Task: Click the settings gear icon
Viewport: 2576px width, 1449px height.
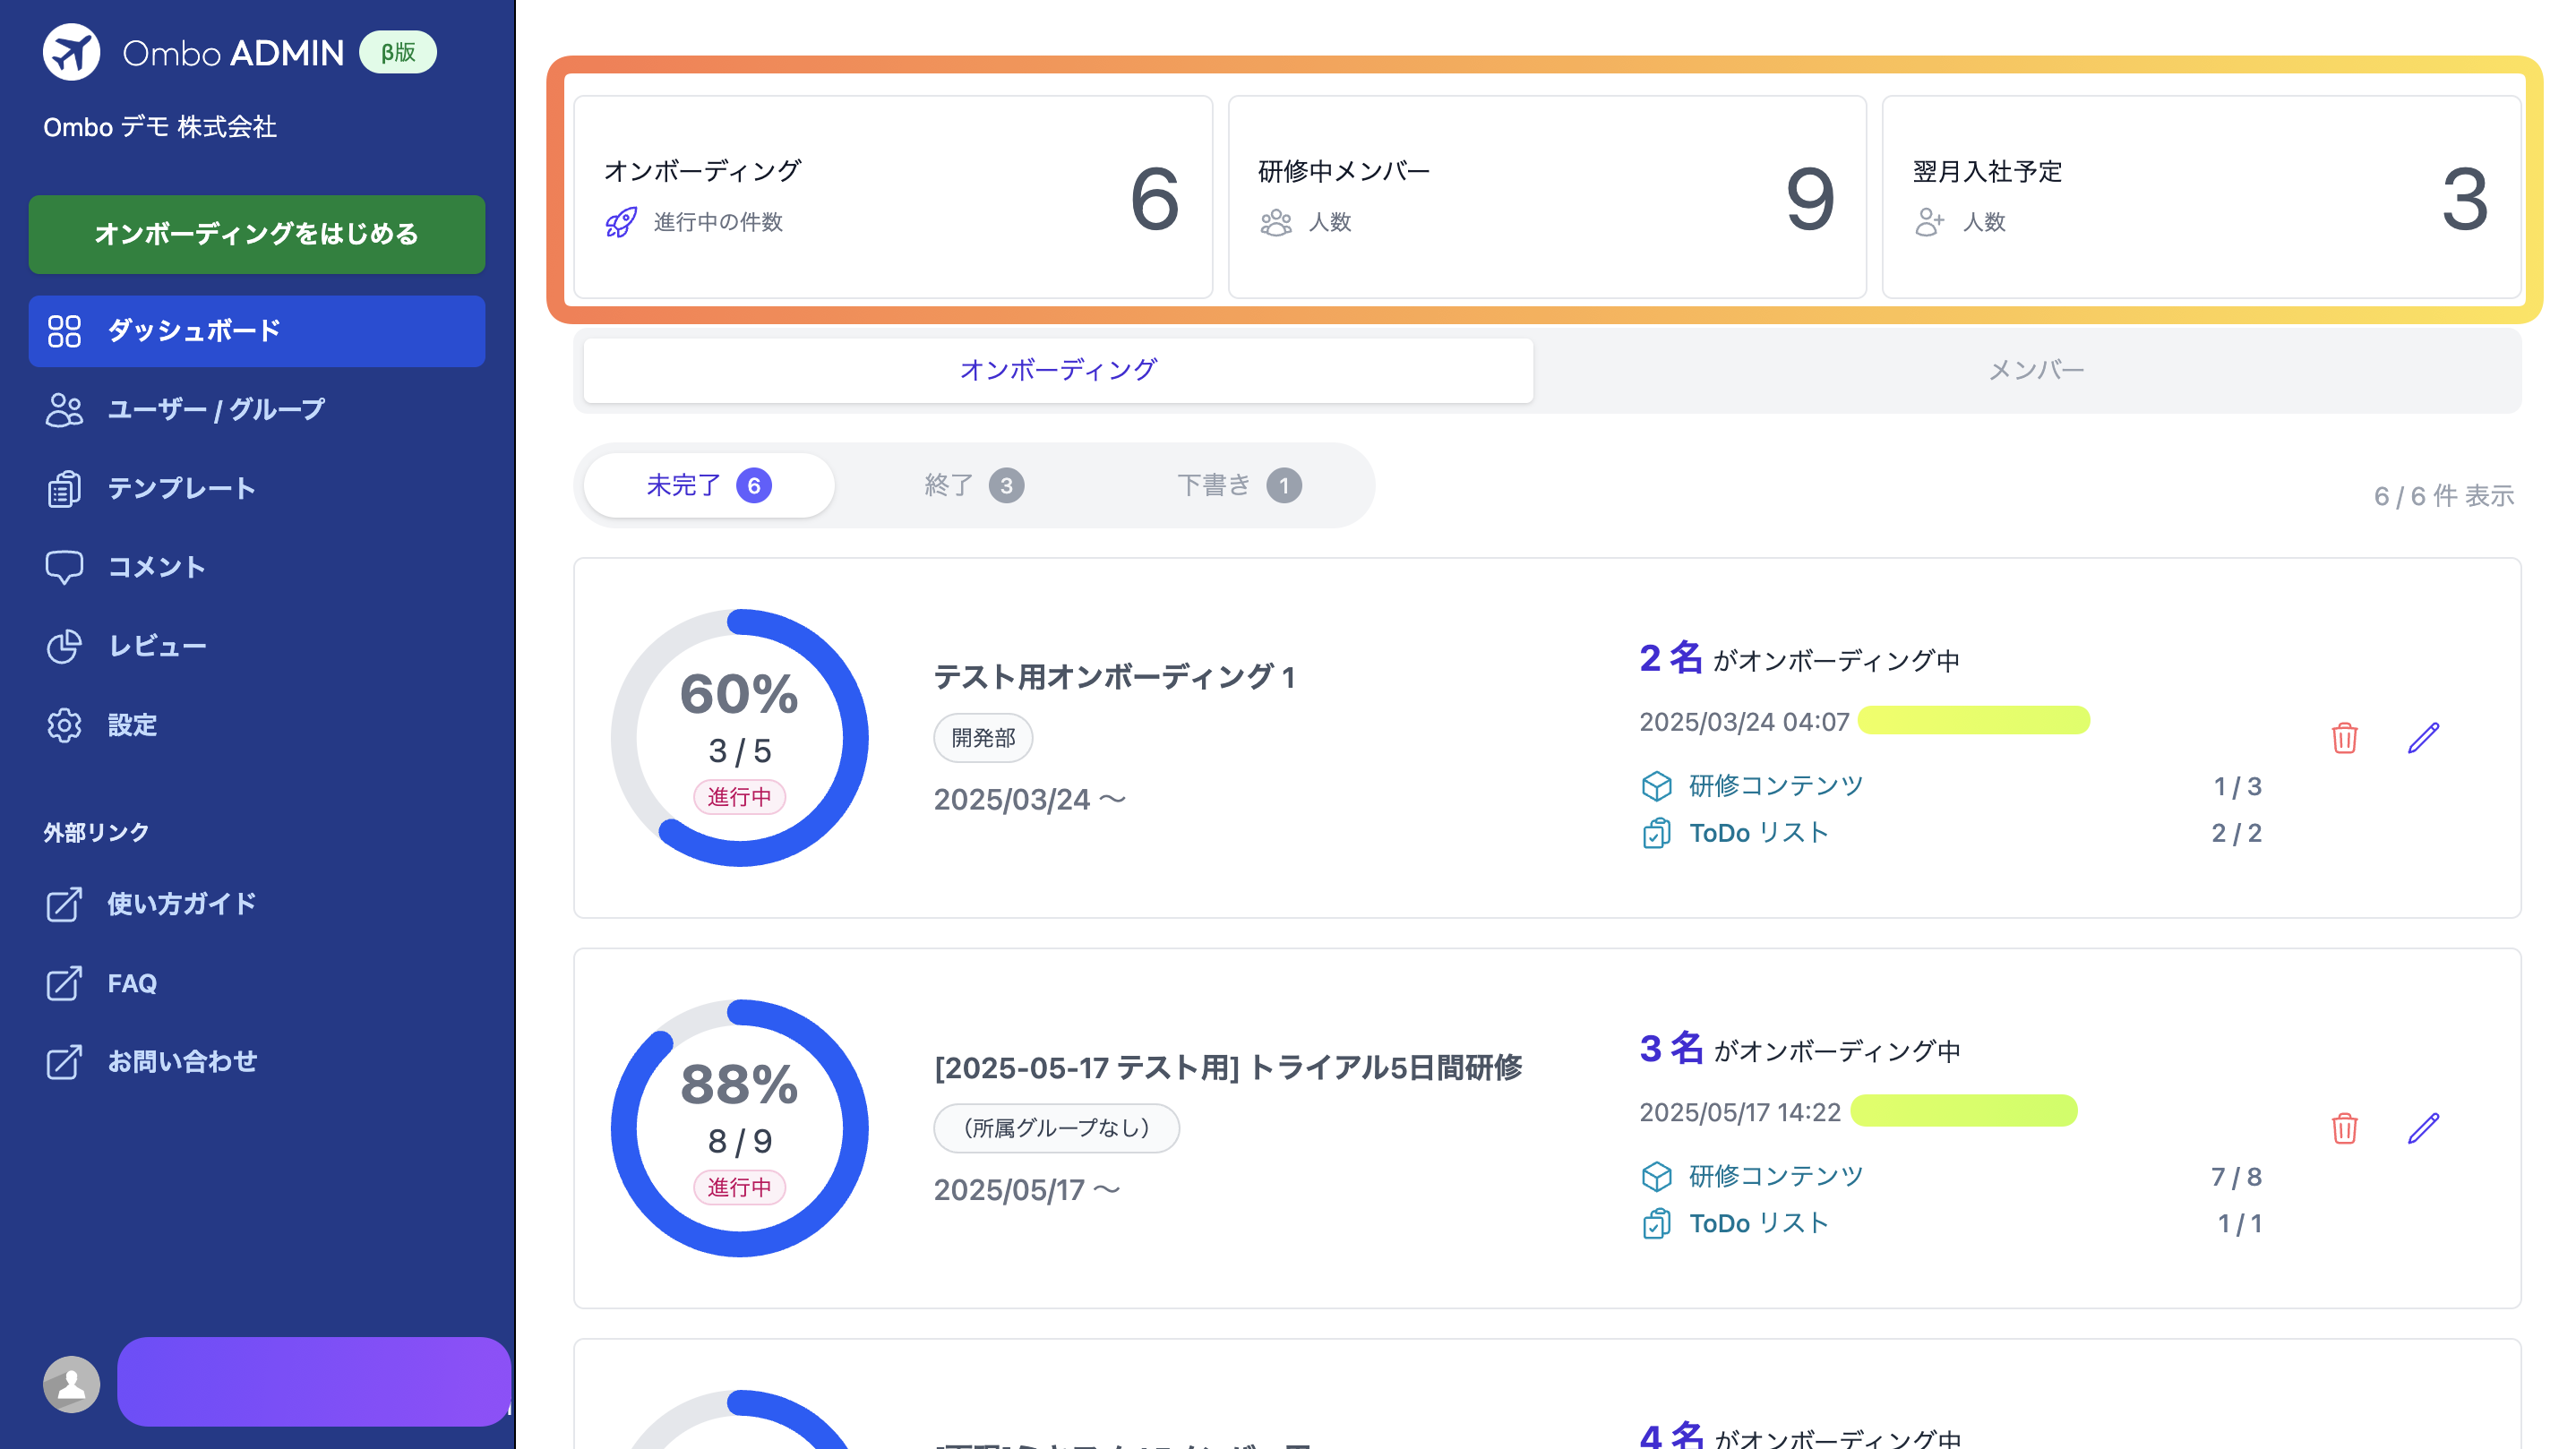Action: click(64, 725)
